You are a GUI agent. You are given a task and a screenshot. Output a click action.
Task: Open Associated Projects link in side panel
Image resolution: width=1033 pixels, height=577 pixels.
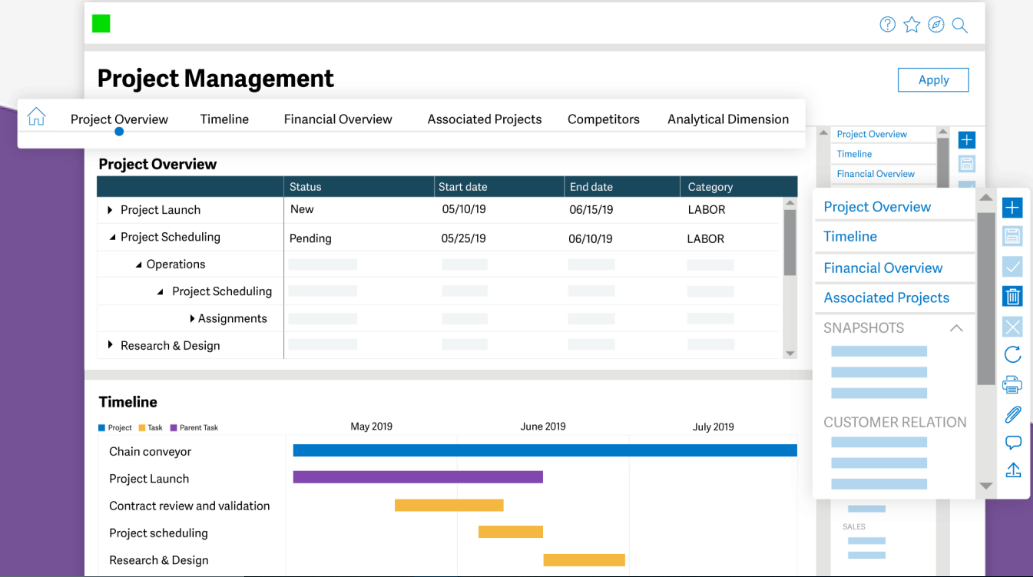pos(886,298)
